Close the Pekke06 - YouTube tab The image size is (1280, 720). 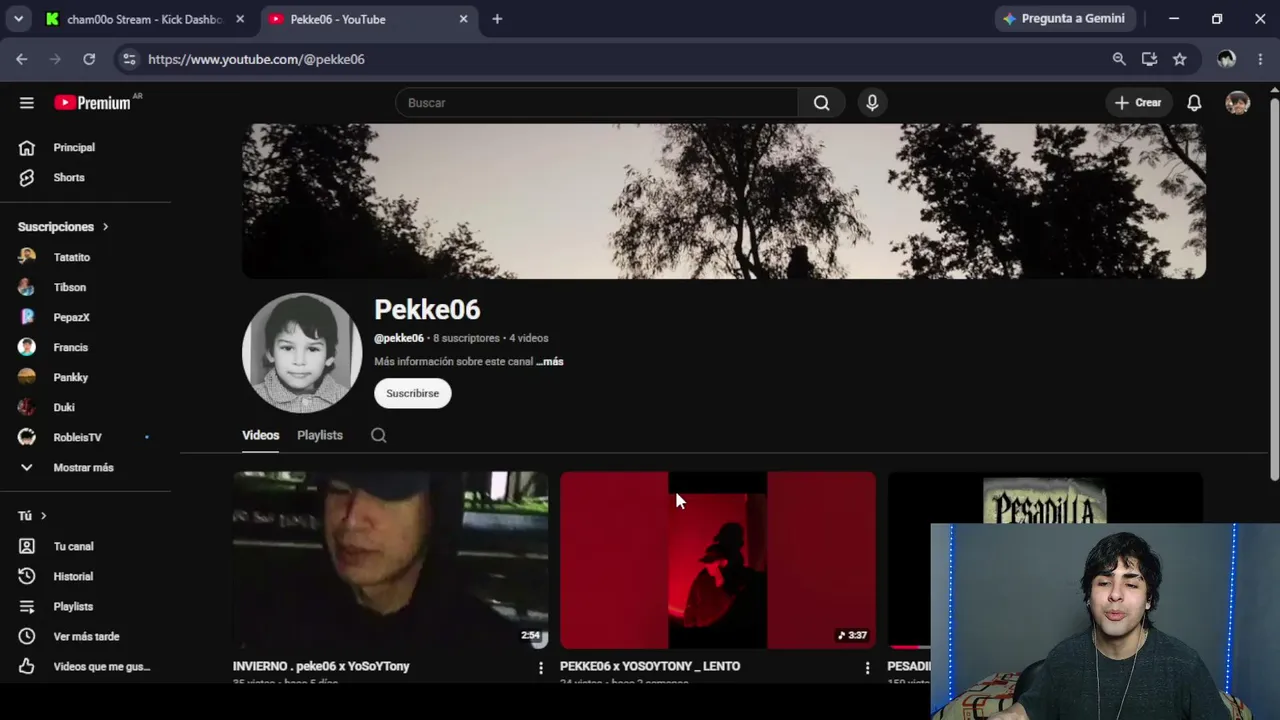tap(463, 19)
